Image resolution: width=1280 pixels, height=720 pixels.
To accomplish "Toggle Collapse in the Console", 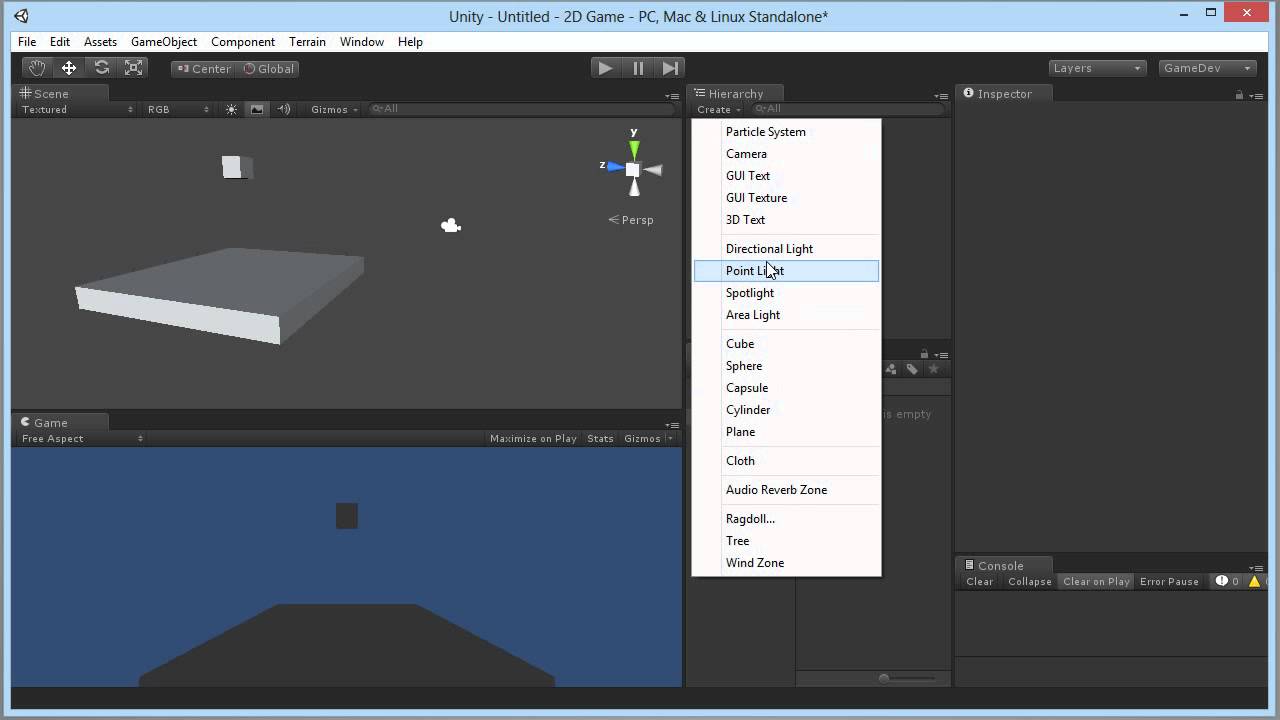I will pos(1030,582).
